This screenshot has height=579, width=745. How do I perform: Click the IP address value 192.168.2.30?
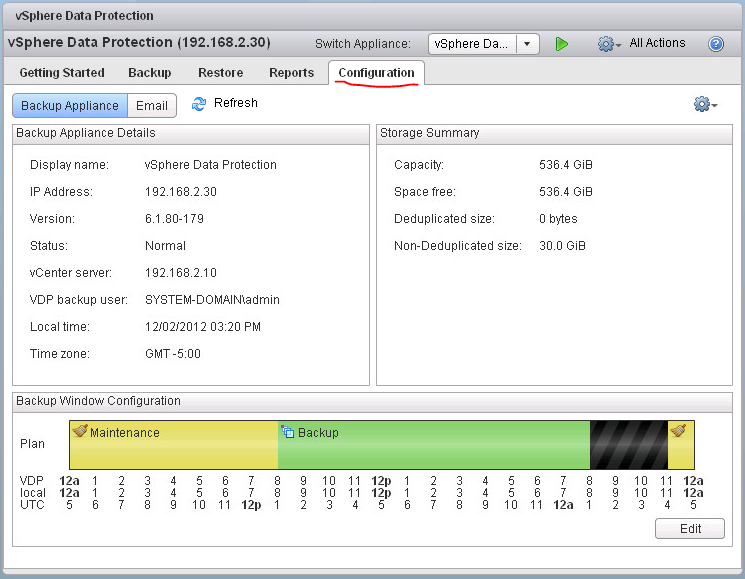point(181,192)
